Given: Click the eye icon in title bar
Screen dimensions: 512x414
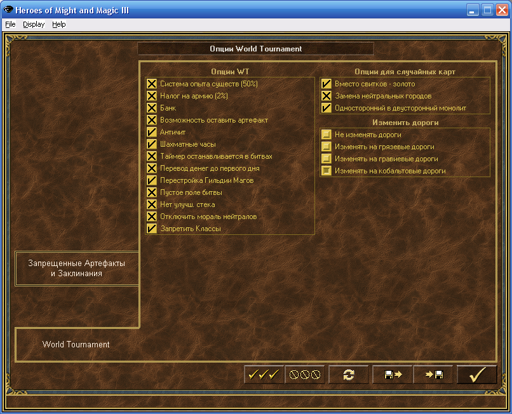Looking at the screenshot, I should (8, 10).
